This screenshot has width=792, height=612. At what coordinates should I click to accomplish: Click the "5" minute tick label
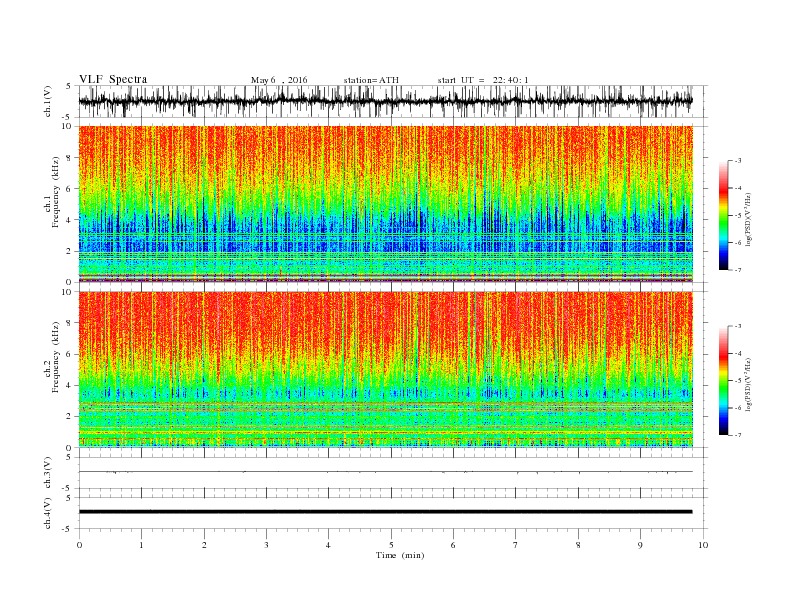391,545
